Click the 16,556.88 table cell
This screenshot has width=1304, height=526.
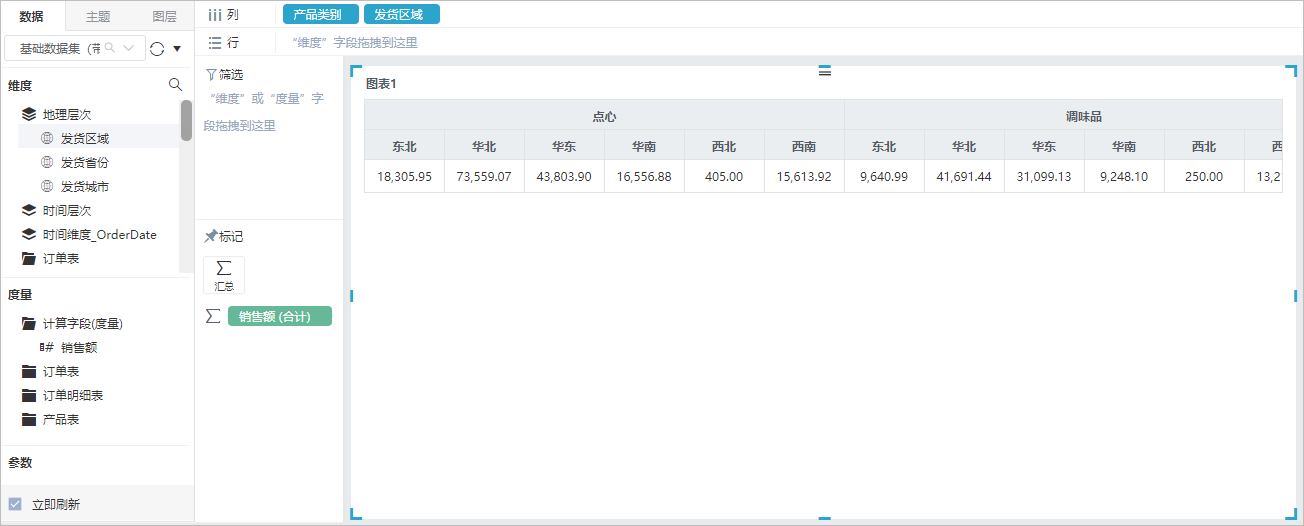tap(644, 176)
